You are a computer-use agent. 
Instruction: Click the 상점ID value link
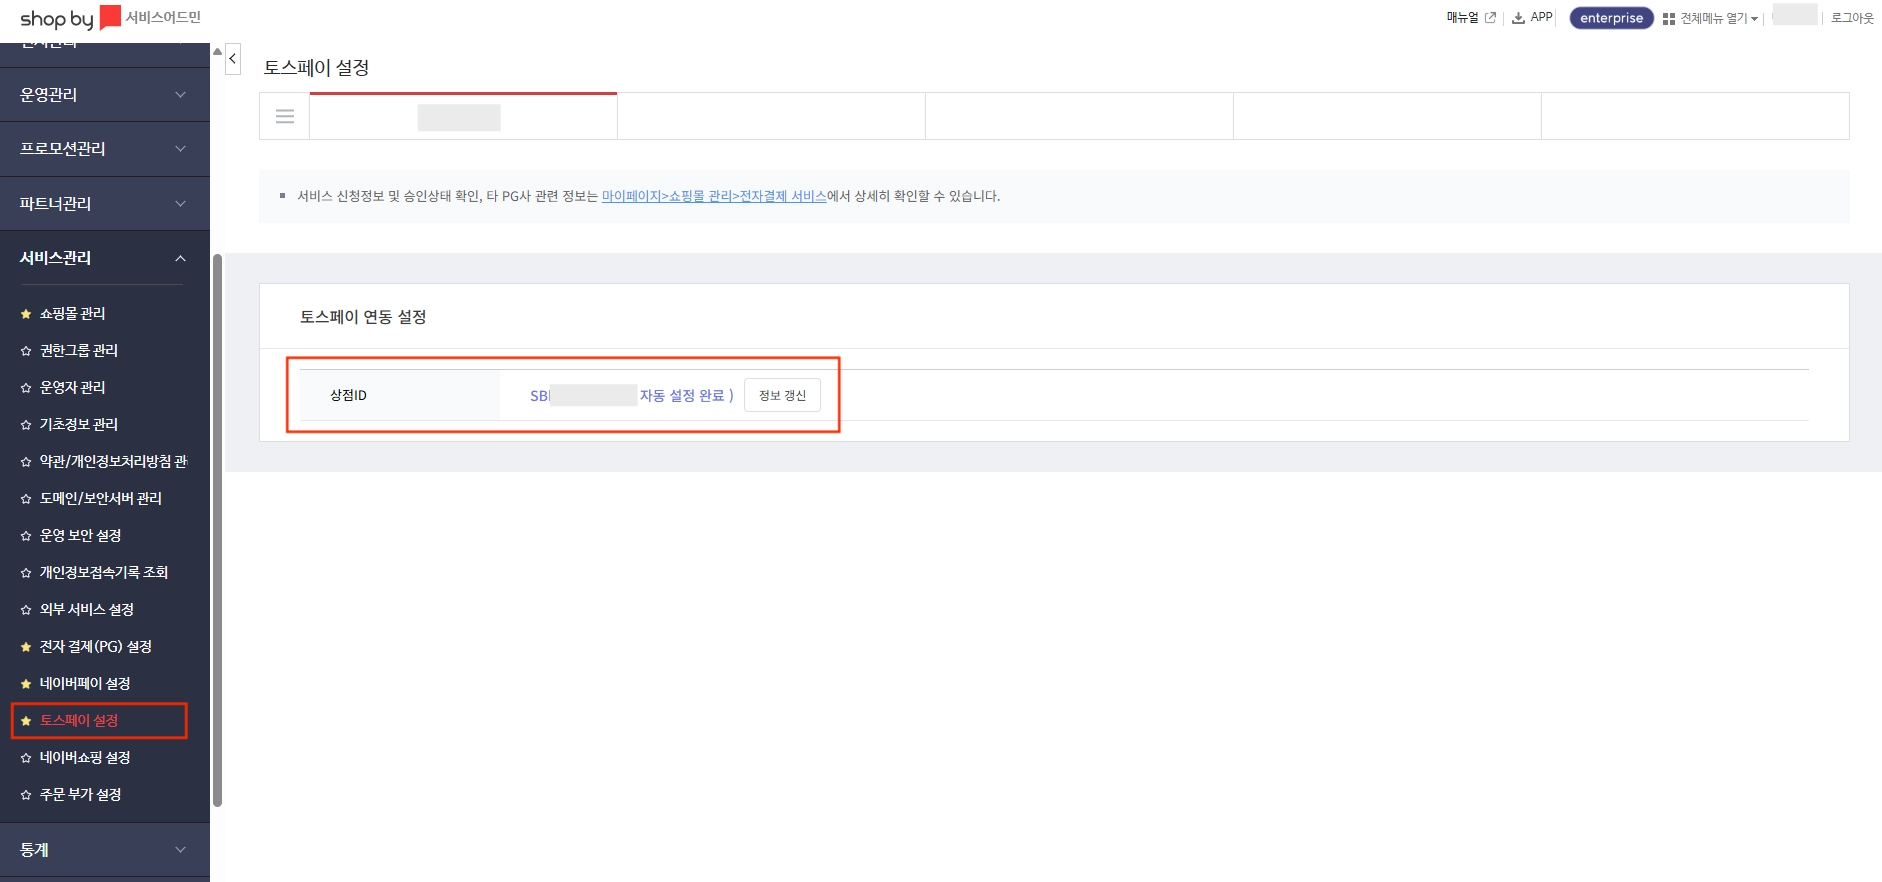point(632,396)
